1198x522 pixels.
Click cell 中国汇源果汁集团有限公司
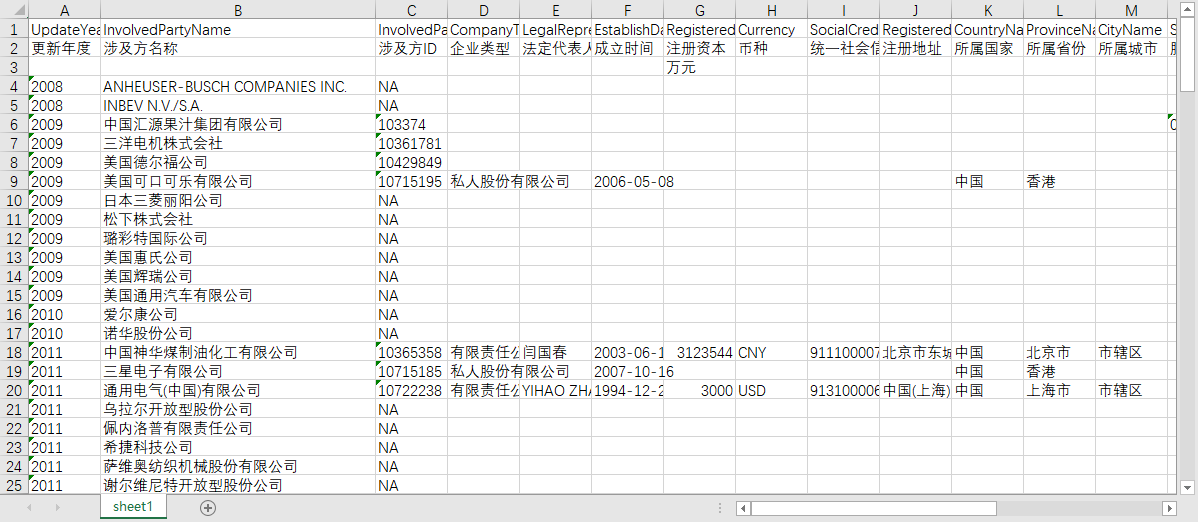pyautogui.click(x=238, y=124)
